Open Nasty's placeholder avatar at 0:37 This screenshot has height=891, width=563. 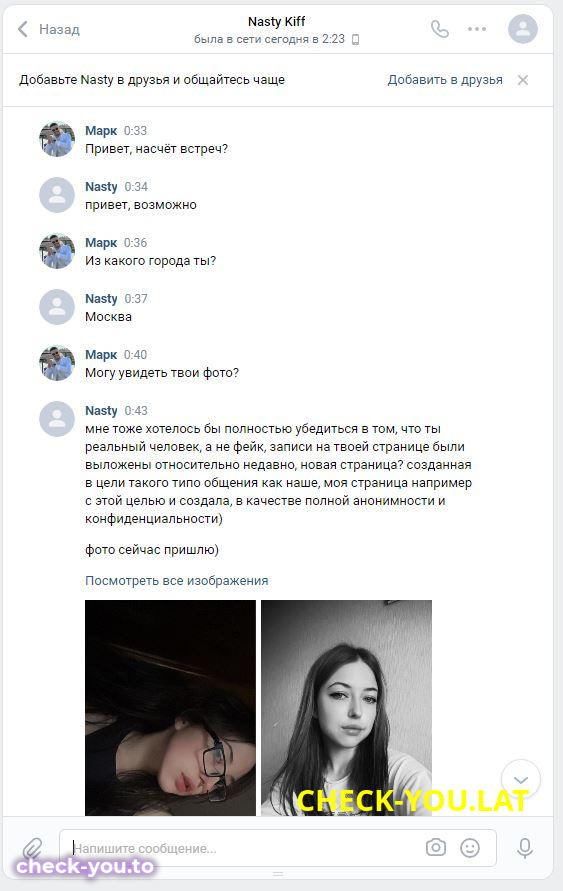pyautogui.click(x=57, y=307)
